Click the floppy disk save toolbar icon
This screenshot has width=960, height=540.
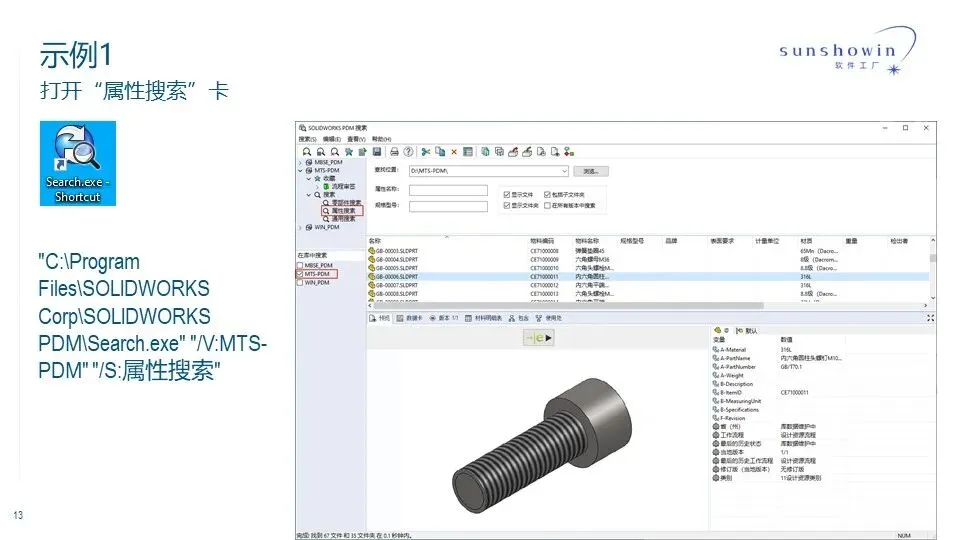[377, 152]
